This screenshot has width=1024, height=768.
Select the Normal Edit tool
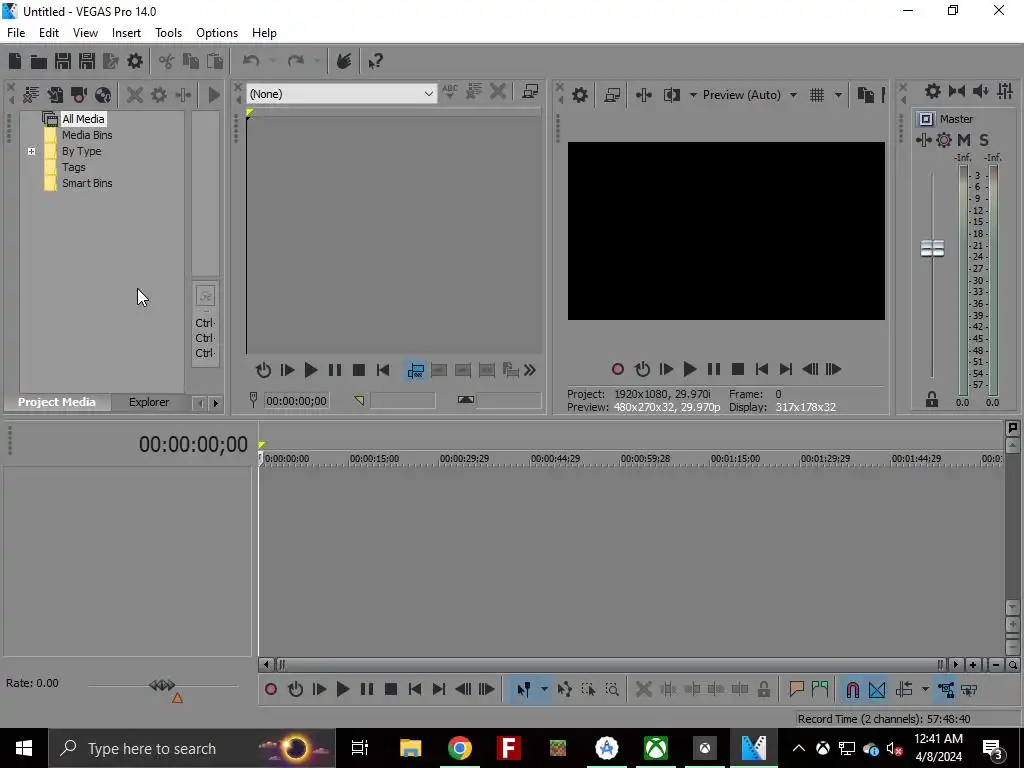click(523, 689)
